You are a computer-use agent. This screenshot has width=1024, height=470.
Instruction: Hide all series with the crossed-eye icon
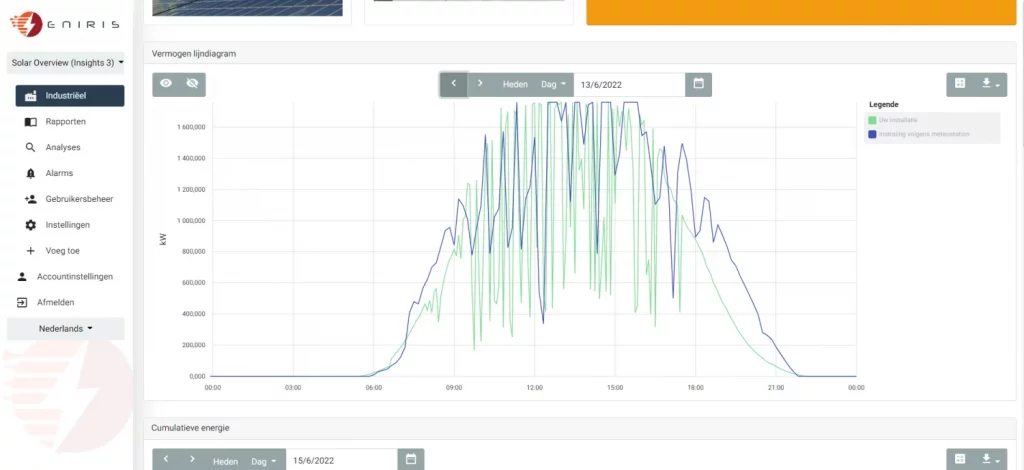(x=192, y=84)
